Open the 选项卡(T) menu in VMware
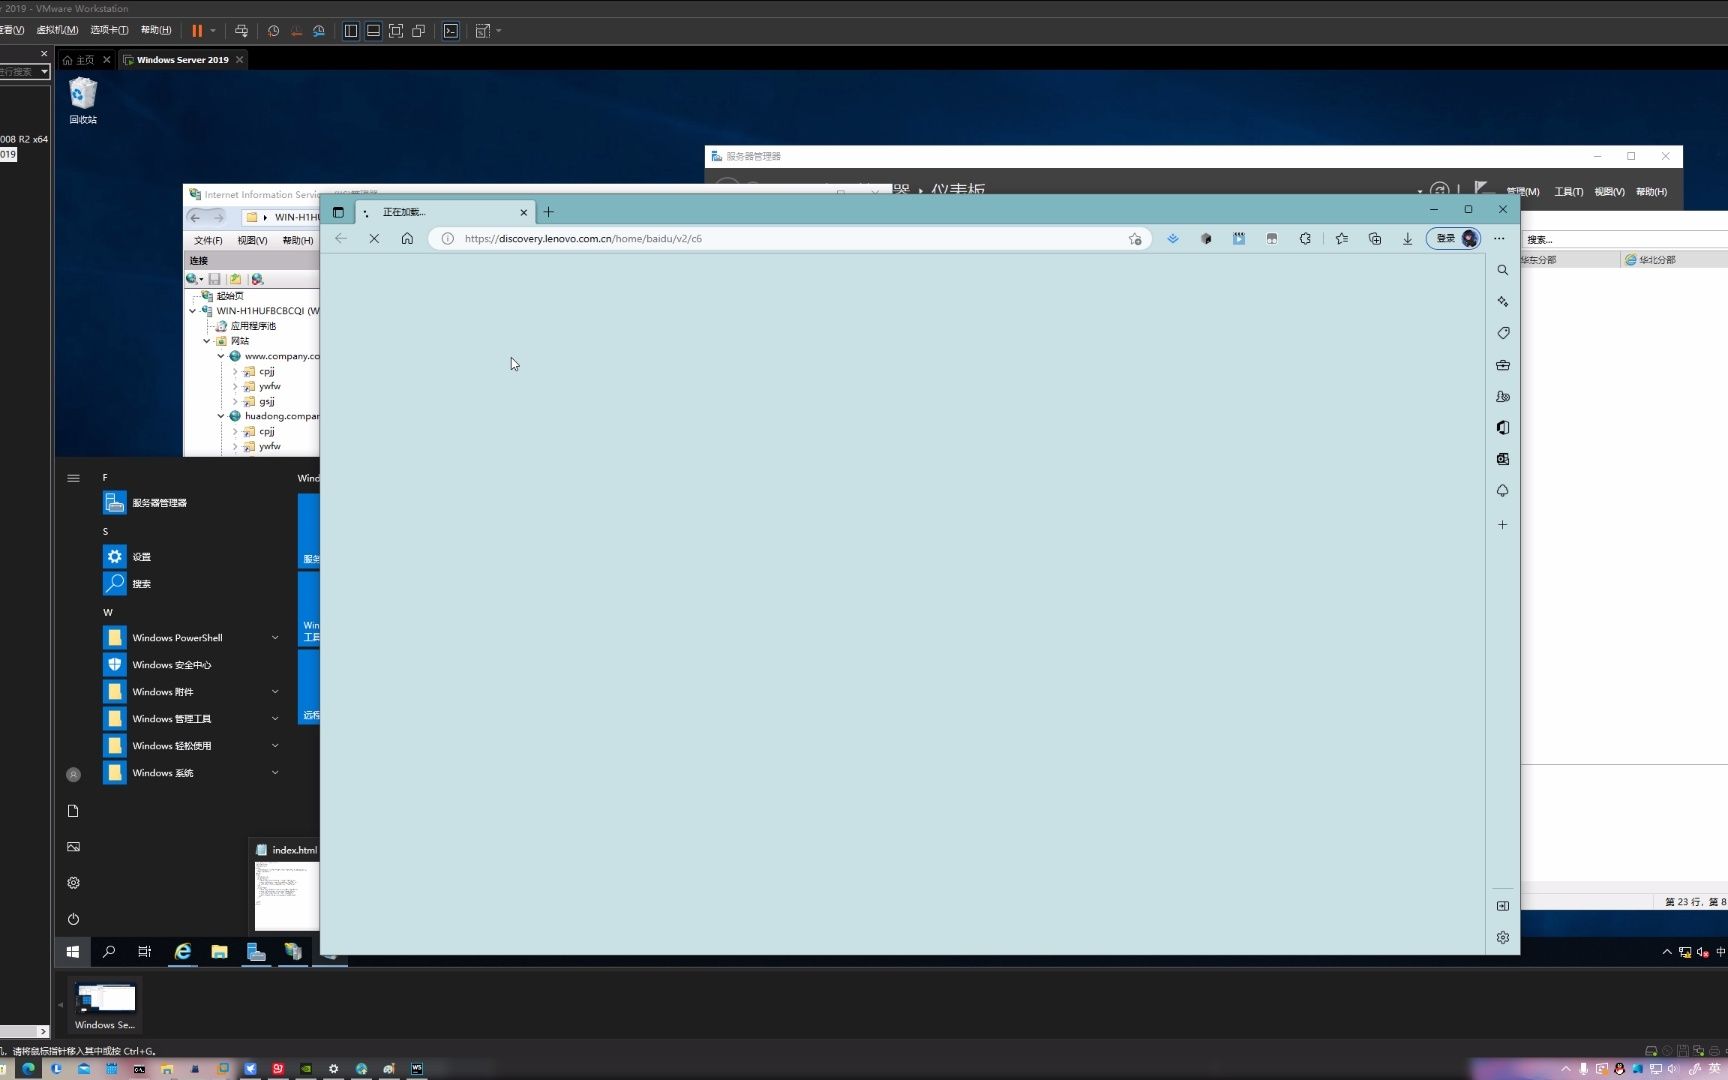This screenshot has height=1080, width=1728. point(109,30)
